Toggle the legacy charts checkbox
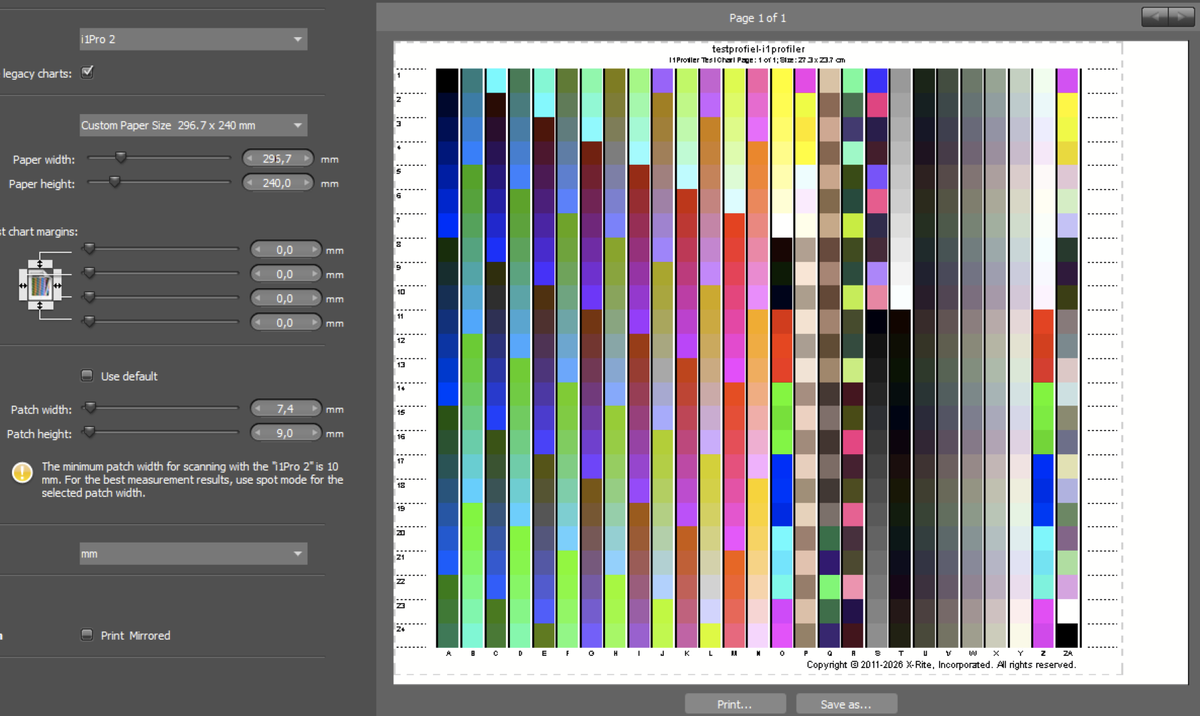Viewport: 1200px width, 716px height. (x=88, y=72)
